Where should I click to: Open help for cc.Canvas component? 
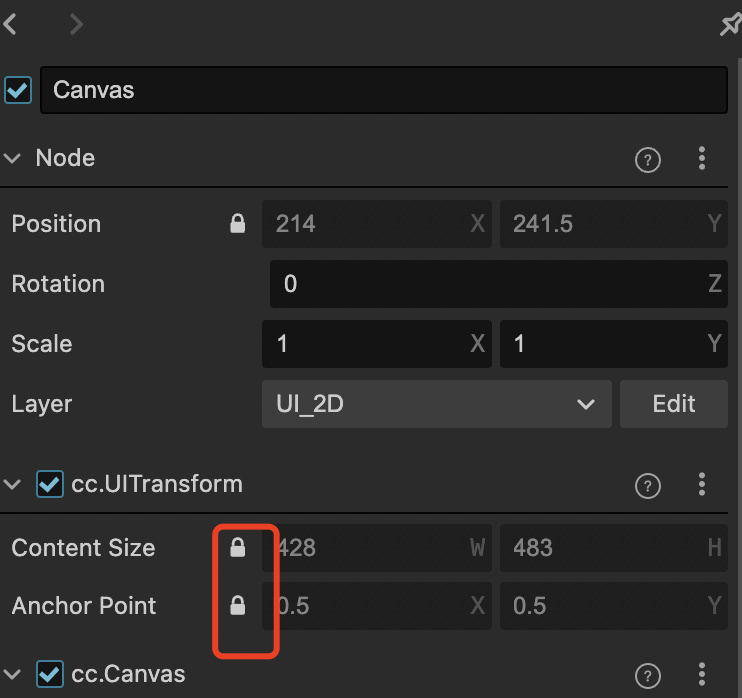pyautogui.click(x=648, y=676)
